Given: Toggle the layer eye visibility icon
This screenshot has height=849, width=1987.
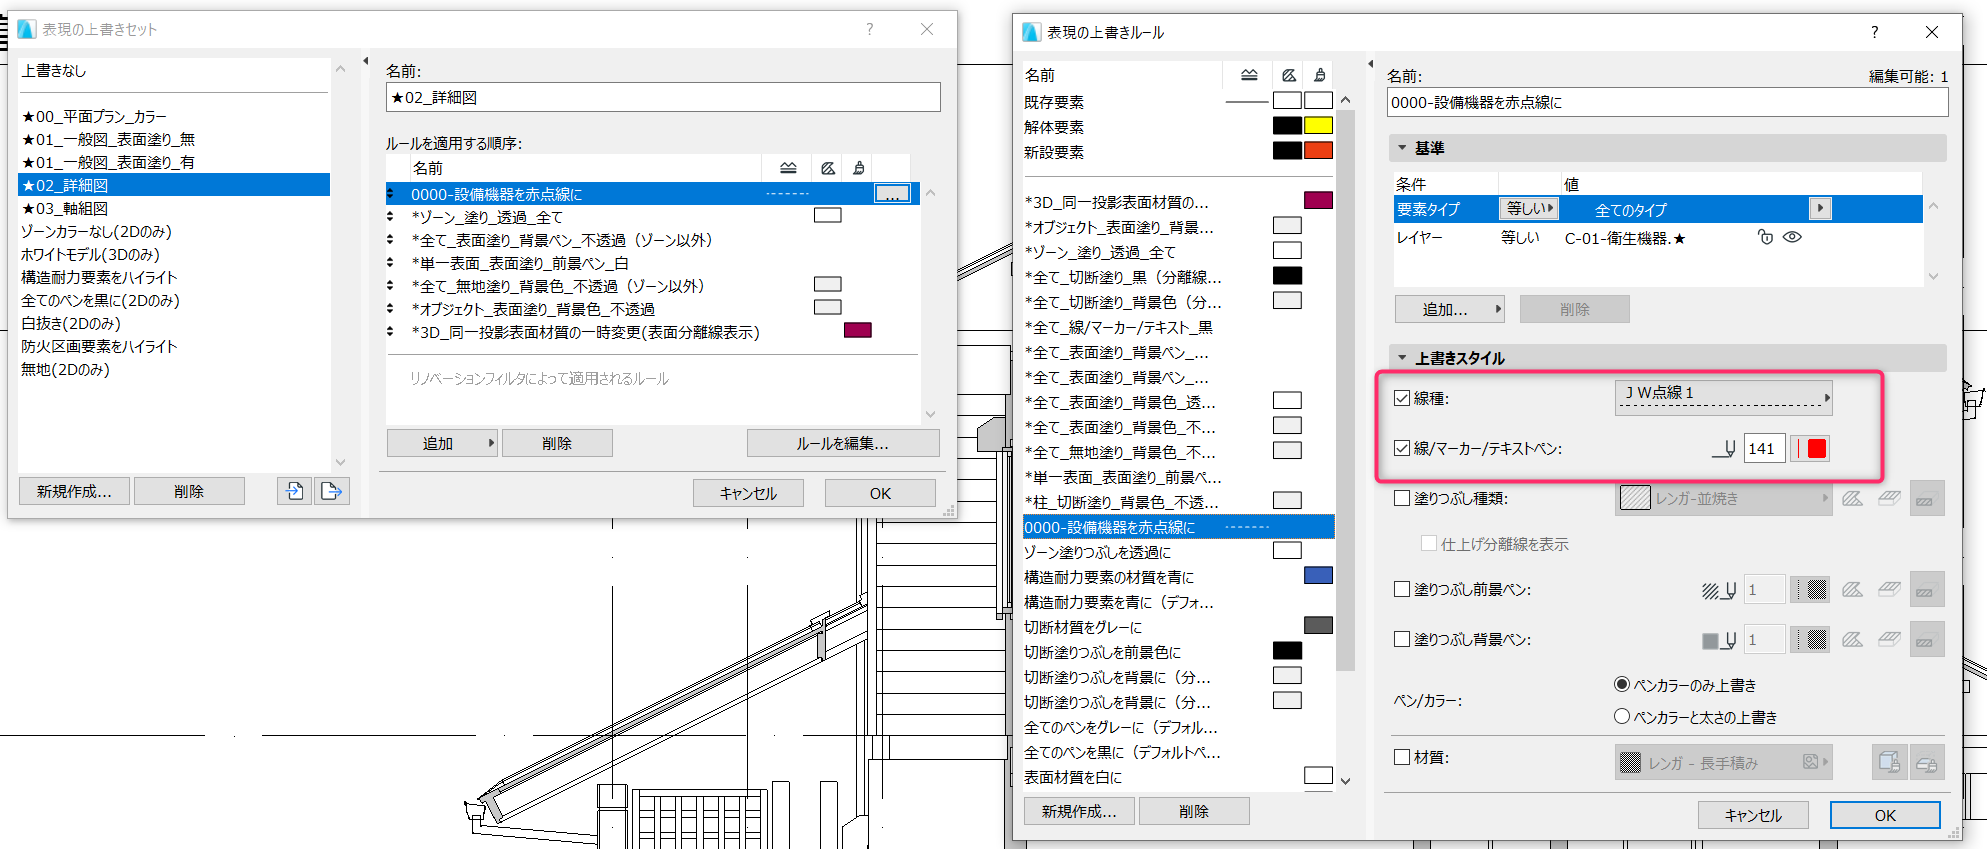Looking at the screenshot, I should click(1792, 237).
